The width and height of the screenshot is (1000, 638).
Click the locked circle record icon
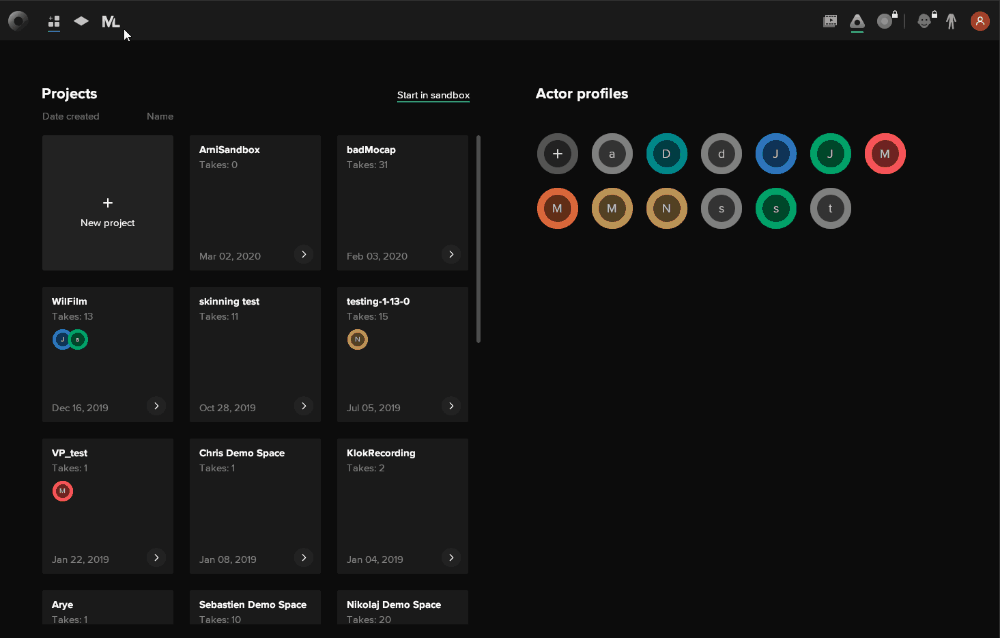(886, 20)
